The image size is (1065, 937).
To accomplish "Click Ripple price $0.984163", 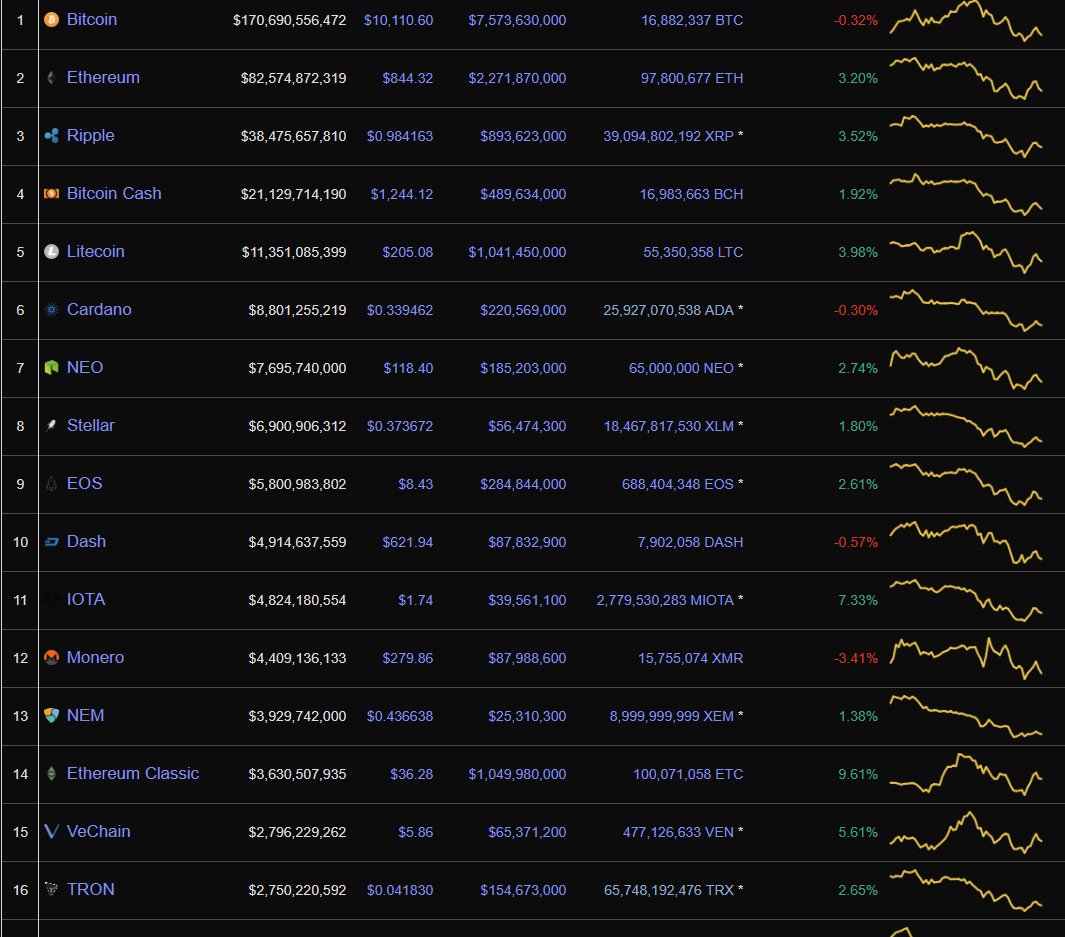I will 400,136.
